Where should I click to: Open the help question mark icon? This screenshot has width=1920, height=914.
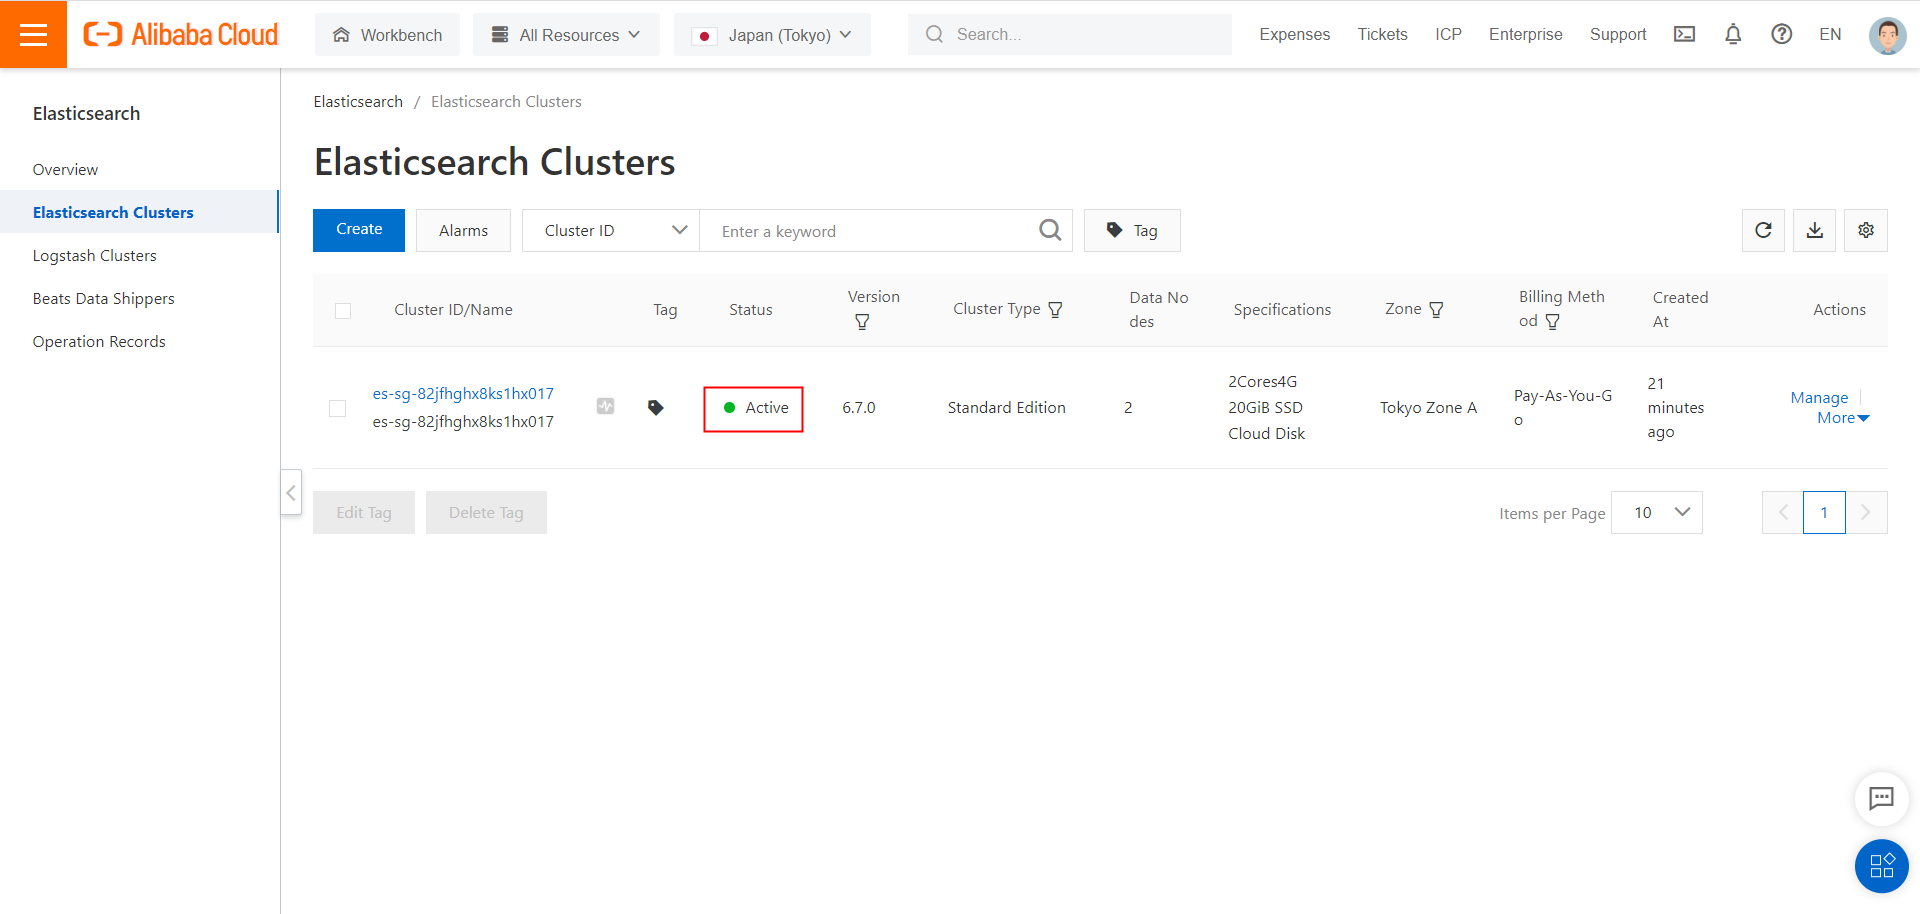tap(1781, 34)
